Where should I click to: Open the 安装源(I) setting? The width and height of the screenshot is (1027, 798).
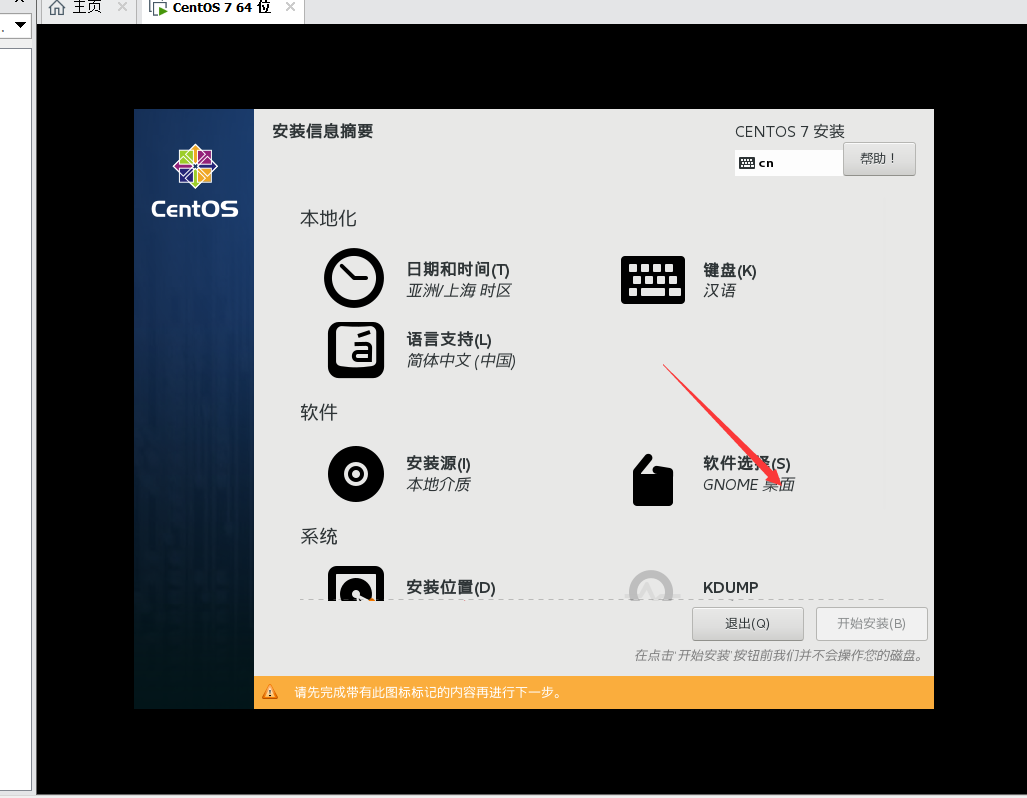click(438, 463)
